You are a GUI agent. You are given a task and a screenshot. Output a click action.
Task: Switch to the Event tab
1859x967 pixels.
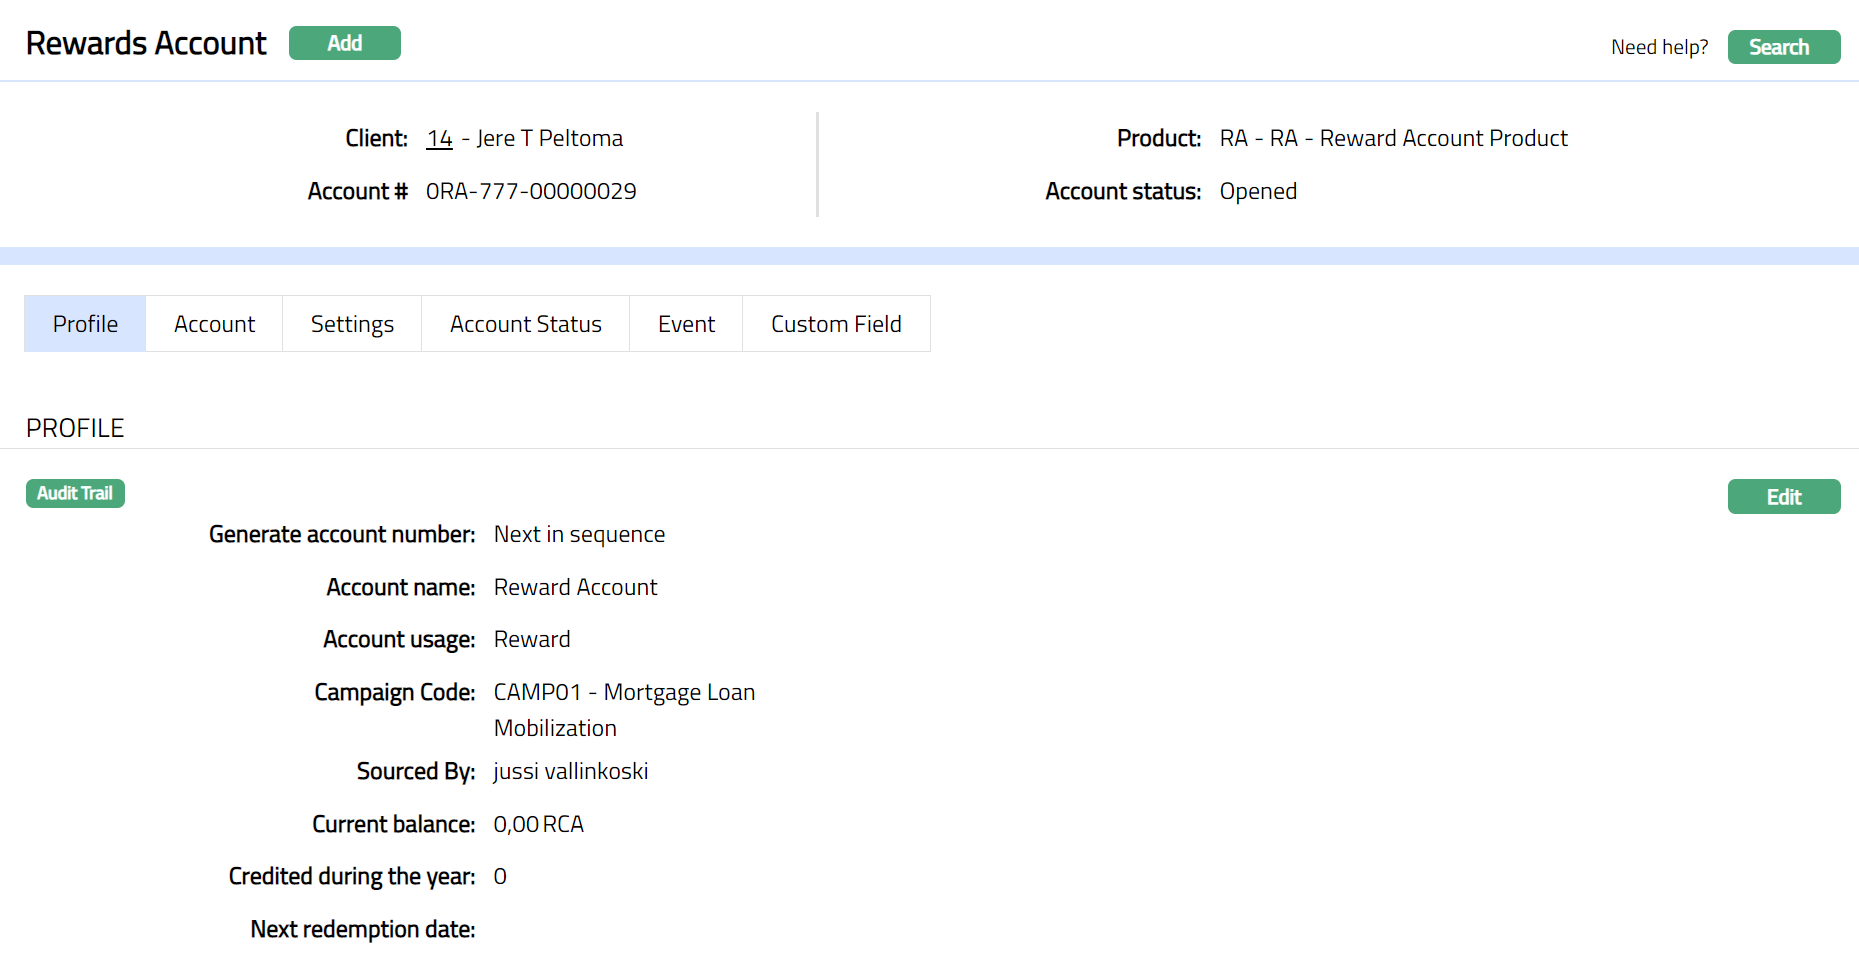point(686,324)
